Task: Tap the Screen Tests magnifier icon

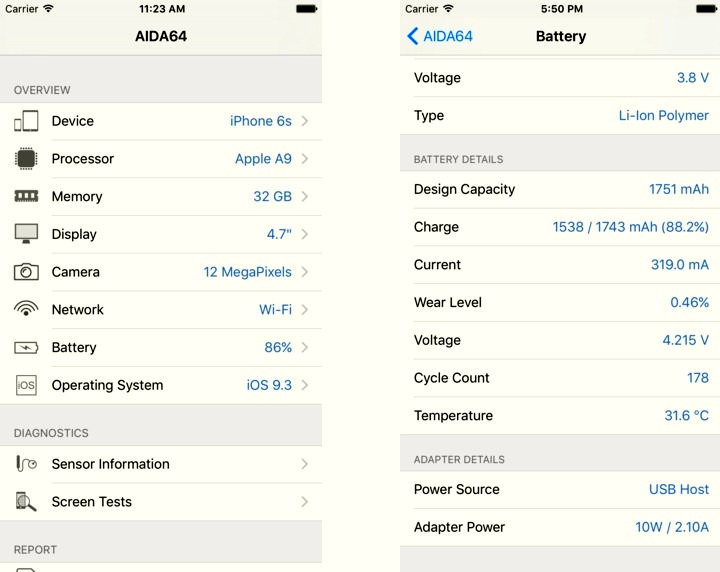Action: 26,501
